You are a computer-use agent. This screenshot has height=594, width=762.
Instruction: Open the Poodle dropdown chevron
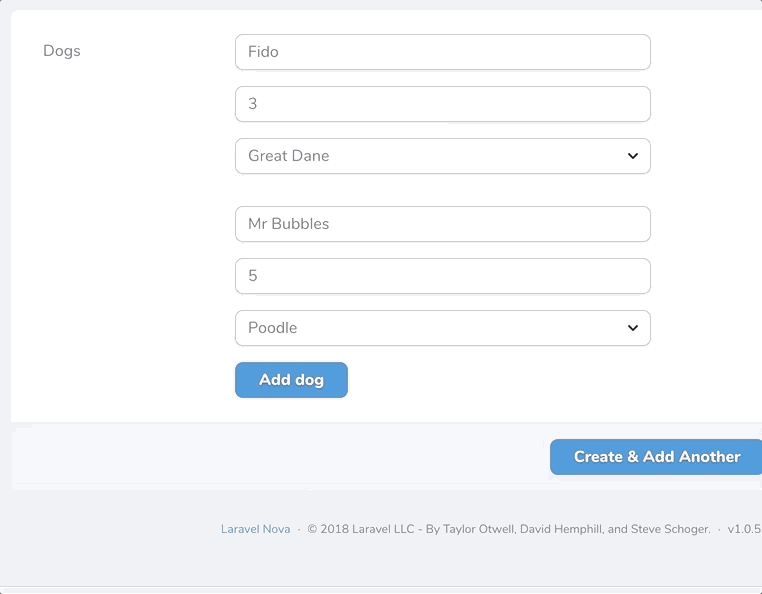click(x=632, y=328)
